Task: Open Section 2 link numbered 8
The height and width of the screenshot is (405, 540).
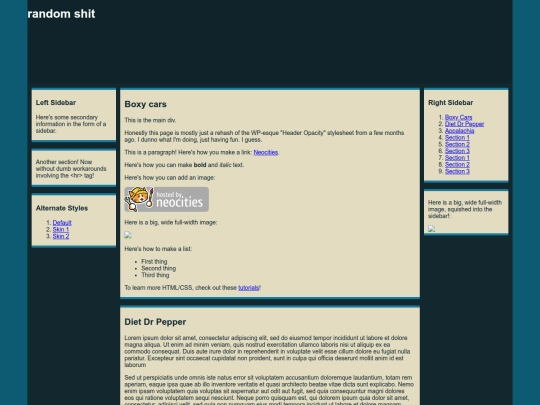Action: [457, 165]
